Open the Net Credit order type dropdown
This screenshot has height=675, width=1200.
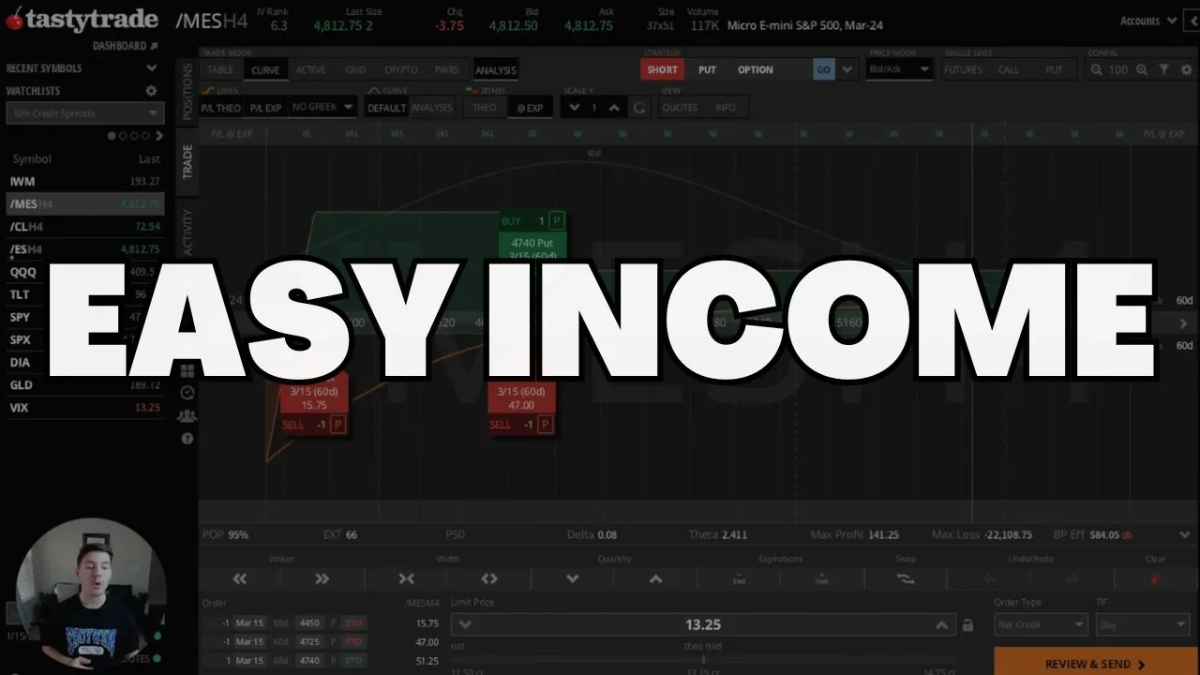(1040, 625)
